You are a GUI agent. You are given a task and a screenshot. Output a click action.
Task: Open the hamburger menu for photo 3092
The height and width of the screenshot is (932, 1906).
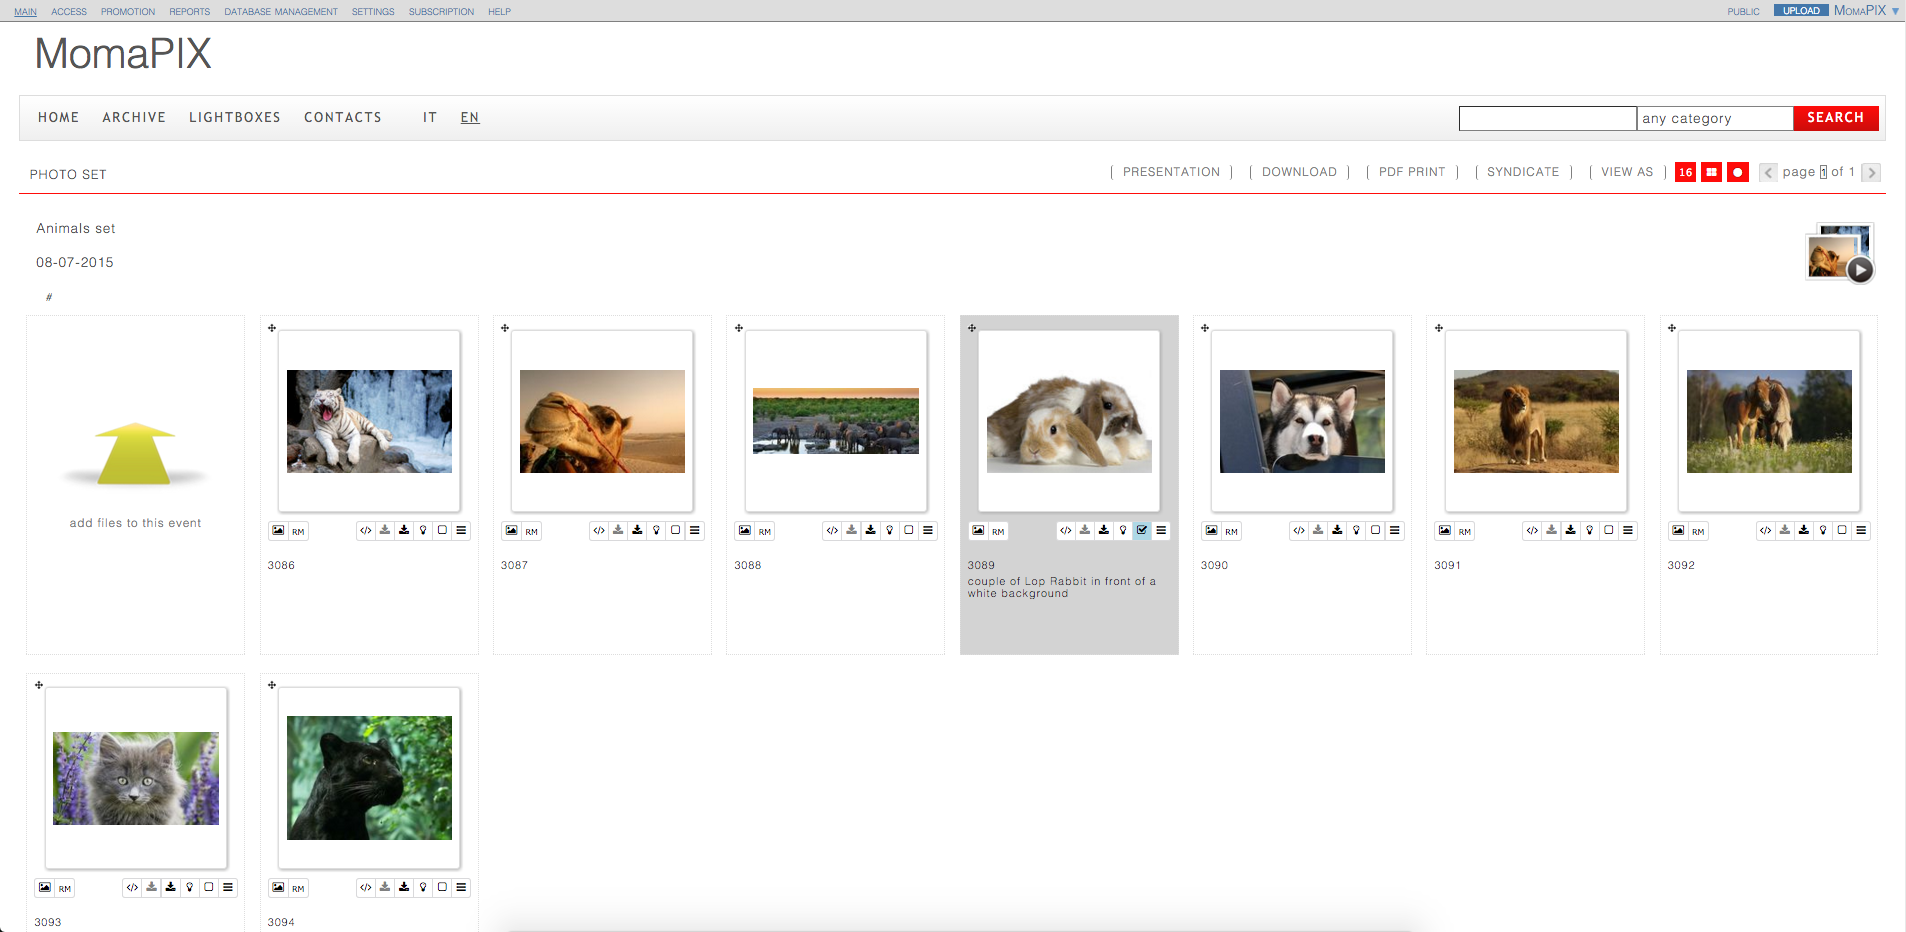point(1861,531)
